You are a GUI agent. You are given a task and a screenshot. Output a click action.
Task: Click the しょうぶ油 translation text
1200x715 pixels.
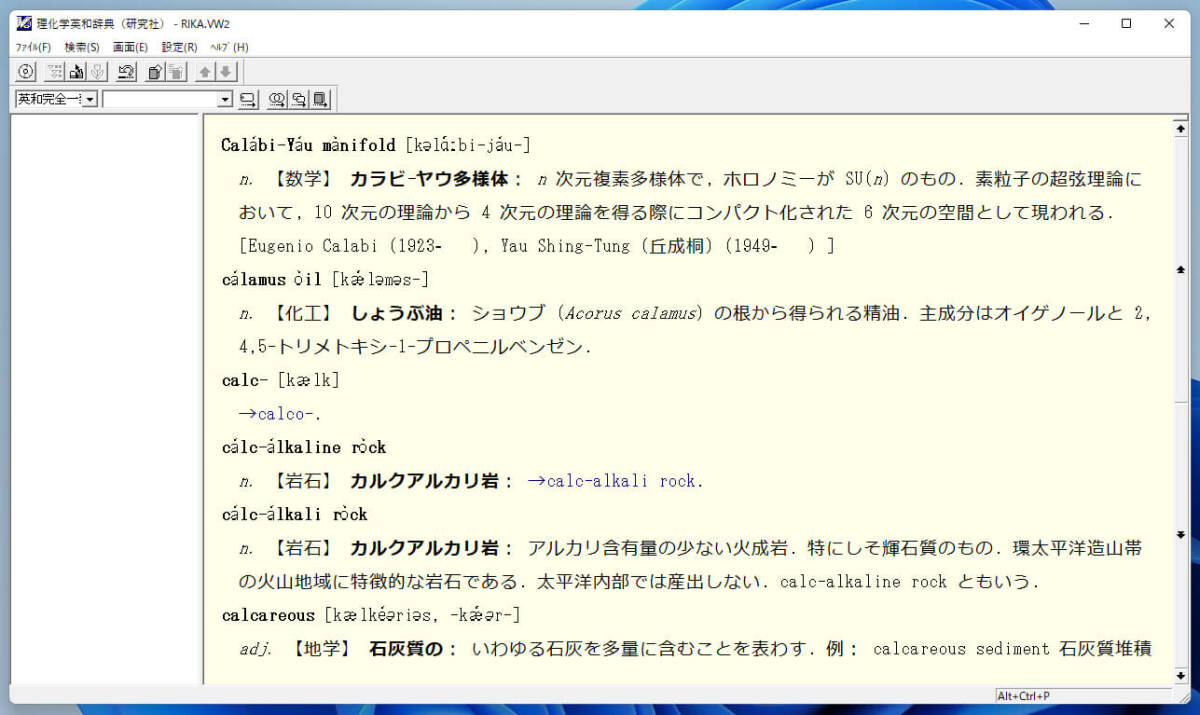coord(396,313)
